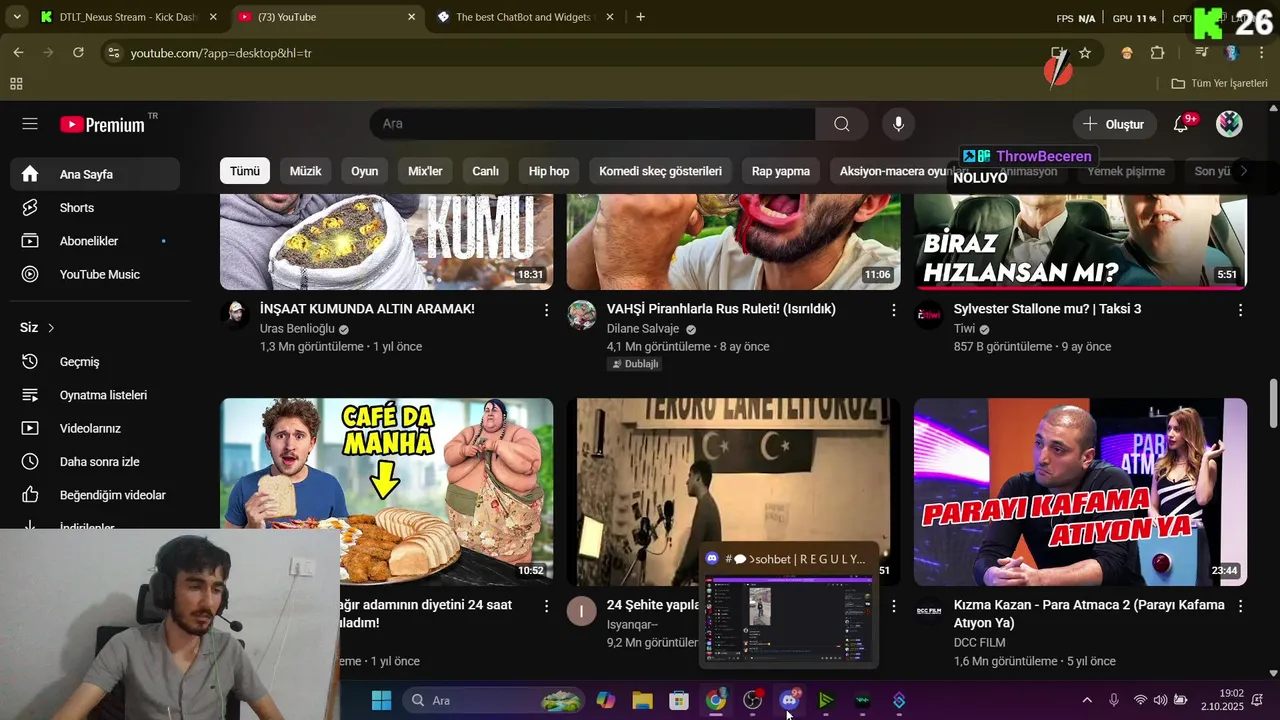1280x720 pixels.
Task: Select Komedi skeç gösterileri chip
Action: pyautogui.click(x=660, y=171)
